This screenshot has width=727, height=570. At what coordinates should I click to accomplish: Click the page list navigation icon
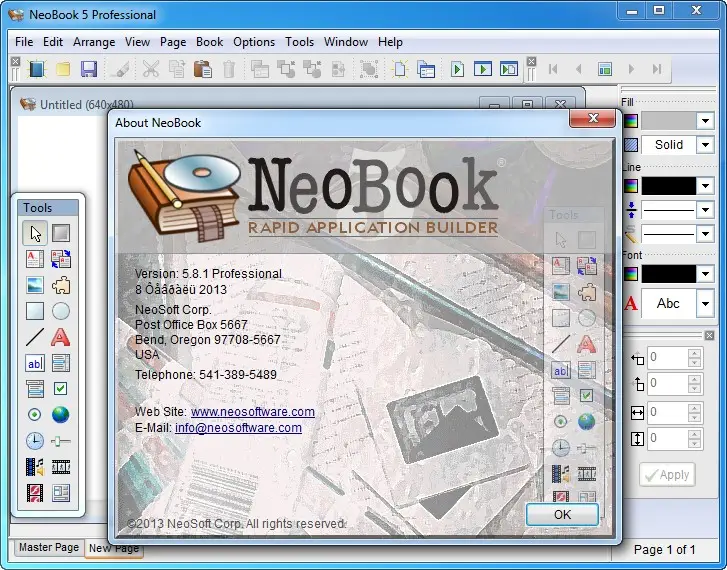605,69
